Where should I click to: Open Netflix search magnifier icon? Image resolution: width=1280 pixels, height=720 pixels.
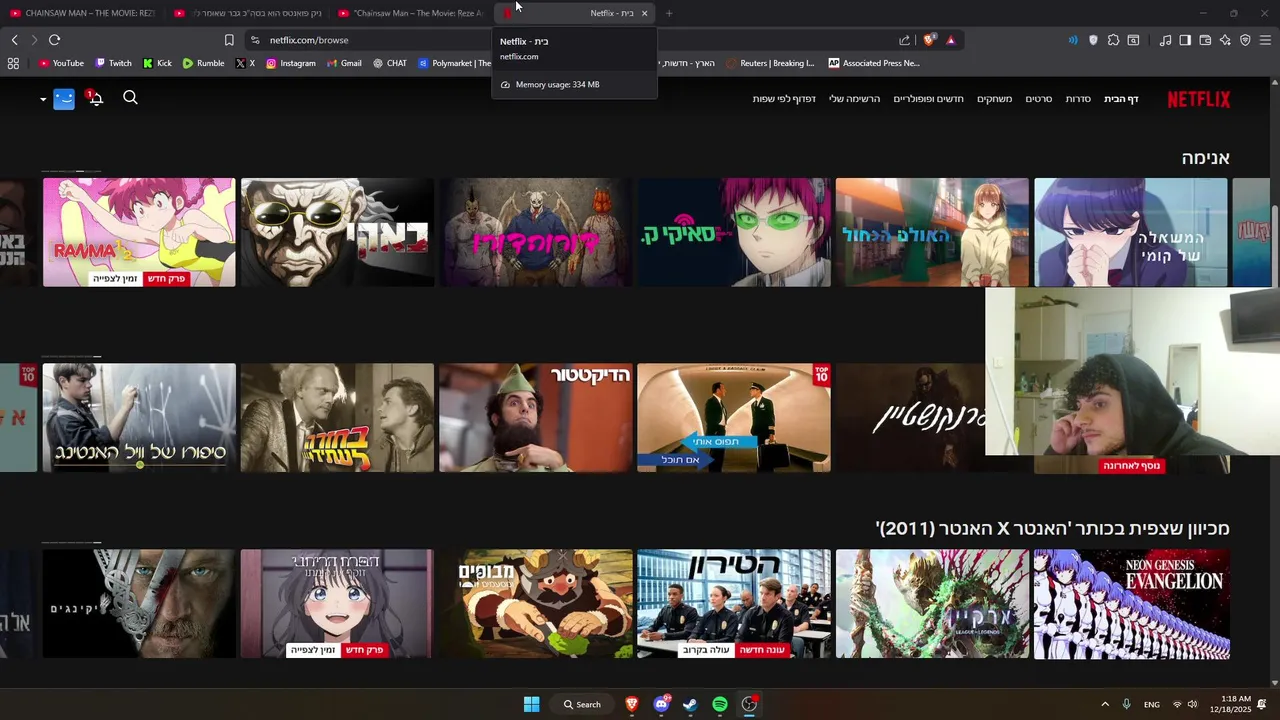(x=130, y=98)
